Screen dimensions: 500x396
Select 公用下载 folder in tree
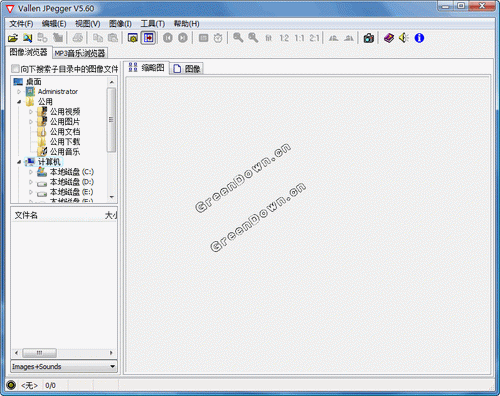click(65, 142)
